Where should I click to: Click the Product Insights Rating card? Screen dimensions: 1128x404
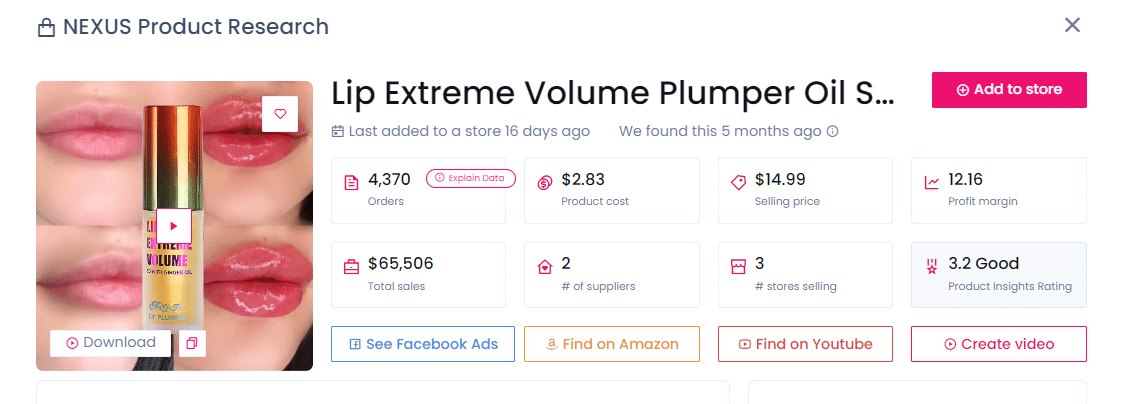pos(998,274)
